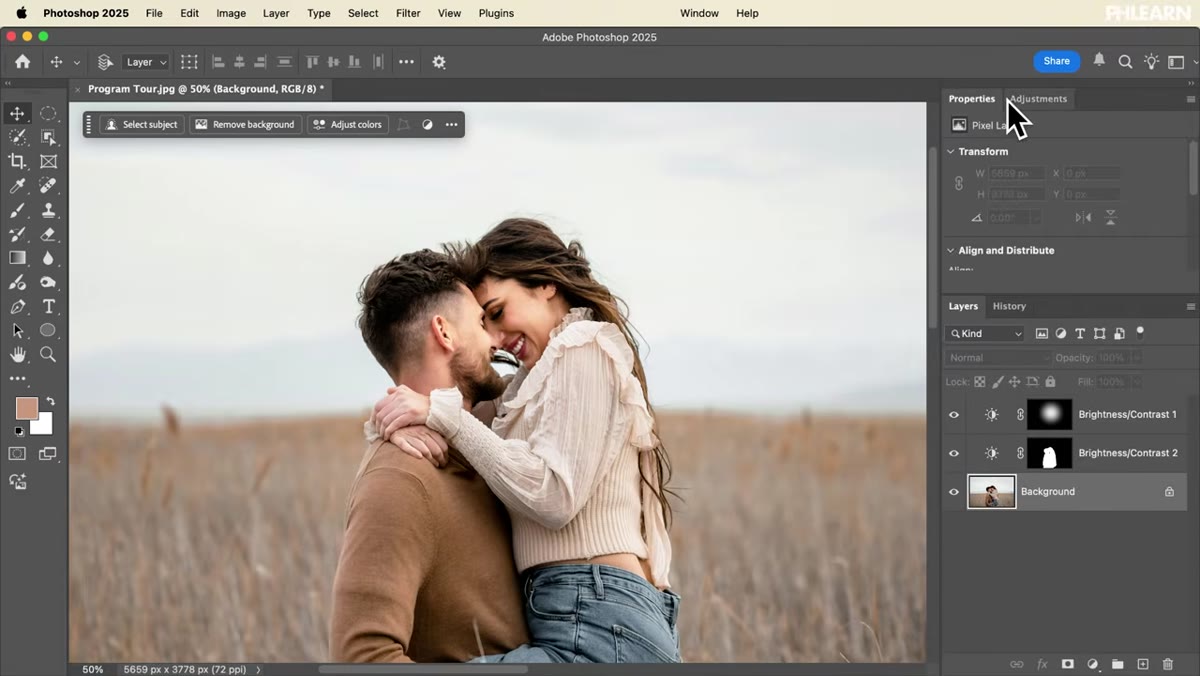Select the Dodge tool
Screen dimensions: 1200x676
click(x=48, y=282)
